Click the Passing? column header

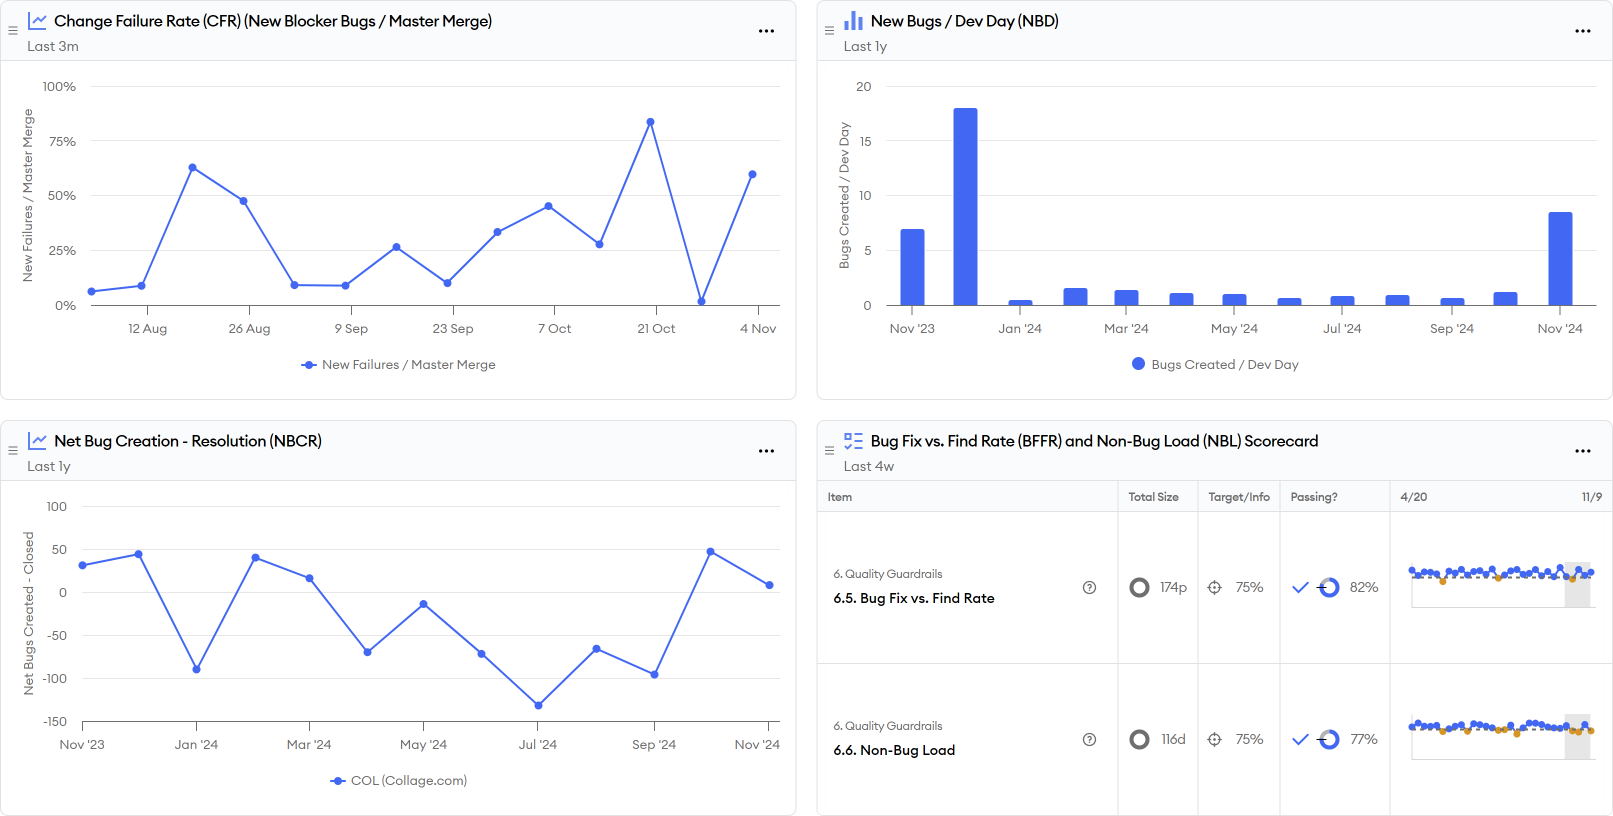[x=1313, y=497]
